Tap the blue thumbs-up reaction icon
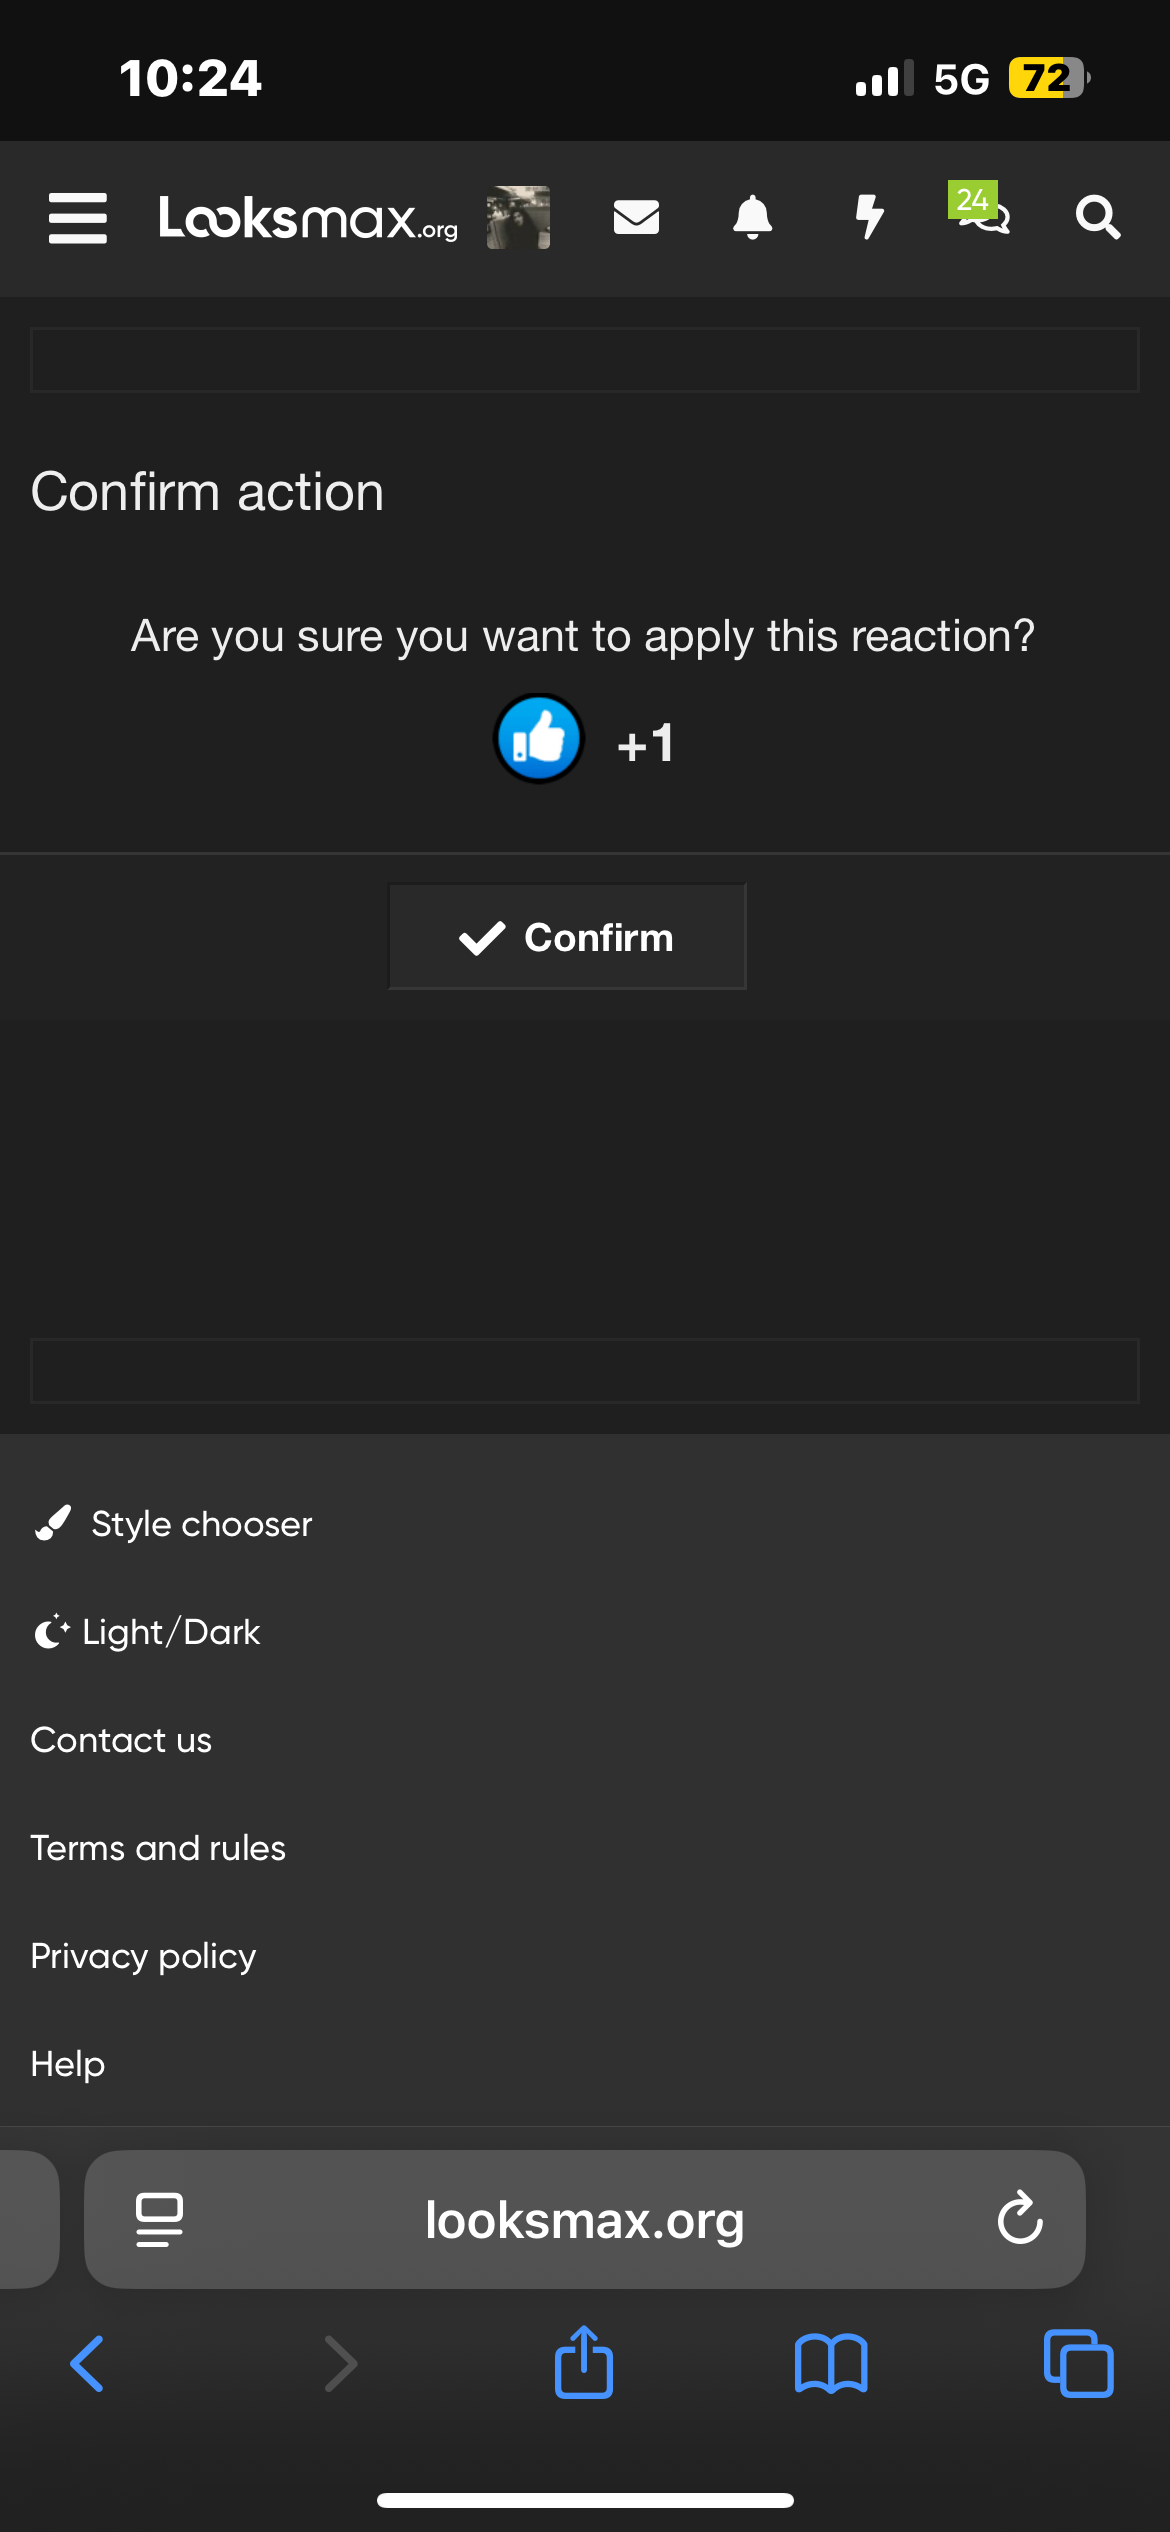This screenshot has width=1170, height=2532. [539, 739]
